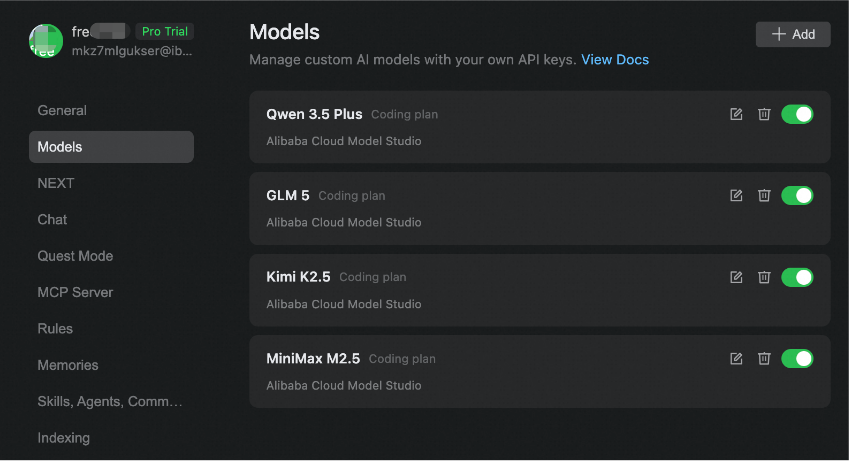Click the MiniMax M2.5 model name

(313, 359)
